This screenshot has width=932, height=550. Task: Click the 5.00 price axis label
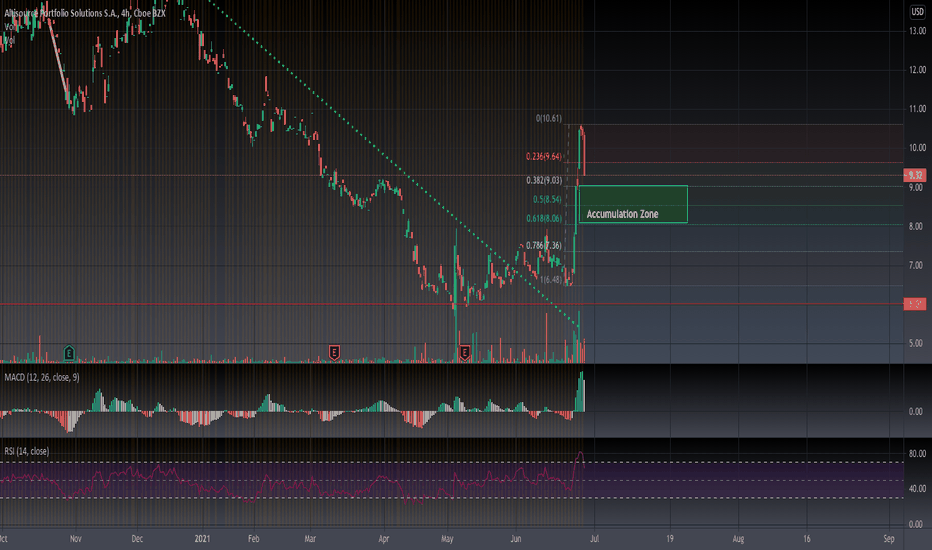click(917, 343)
